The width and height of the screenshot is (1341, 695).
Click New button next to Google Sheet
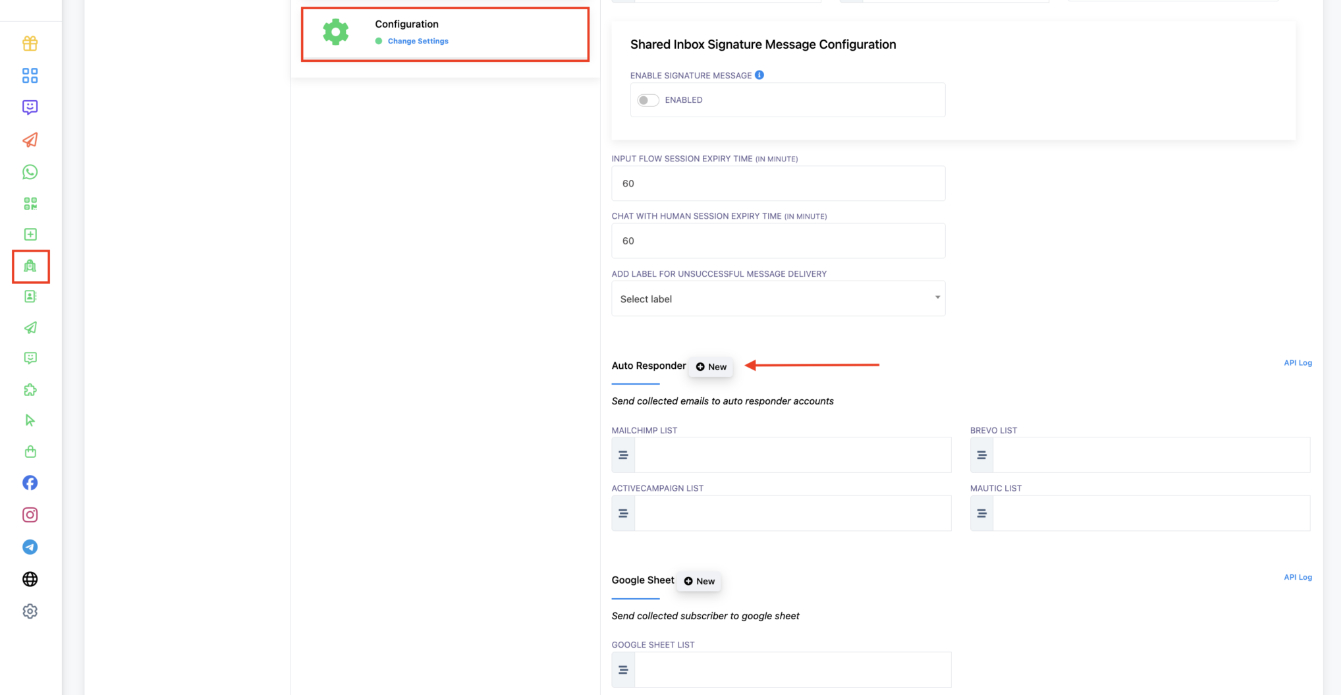699,581
